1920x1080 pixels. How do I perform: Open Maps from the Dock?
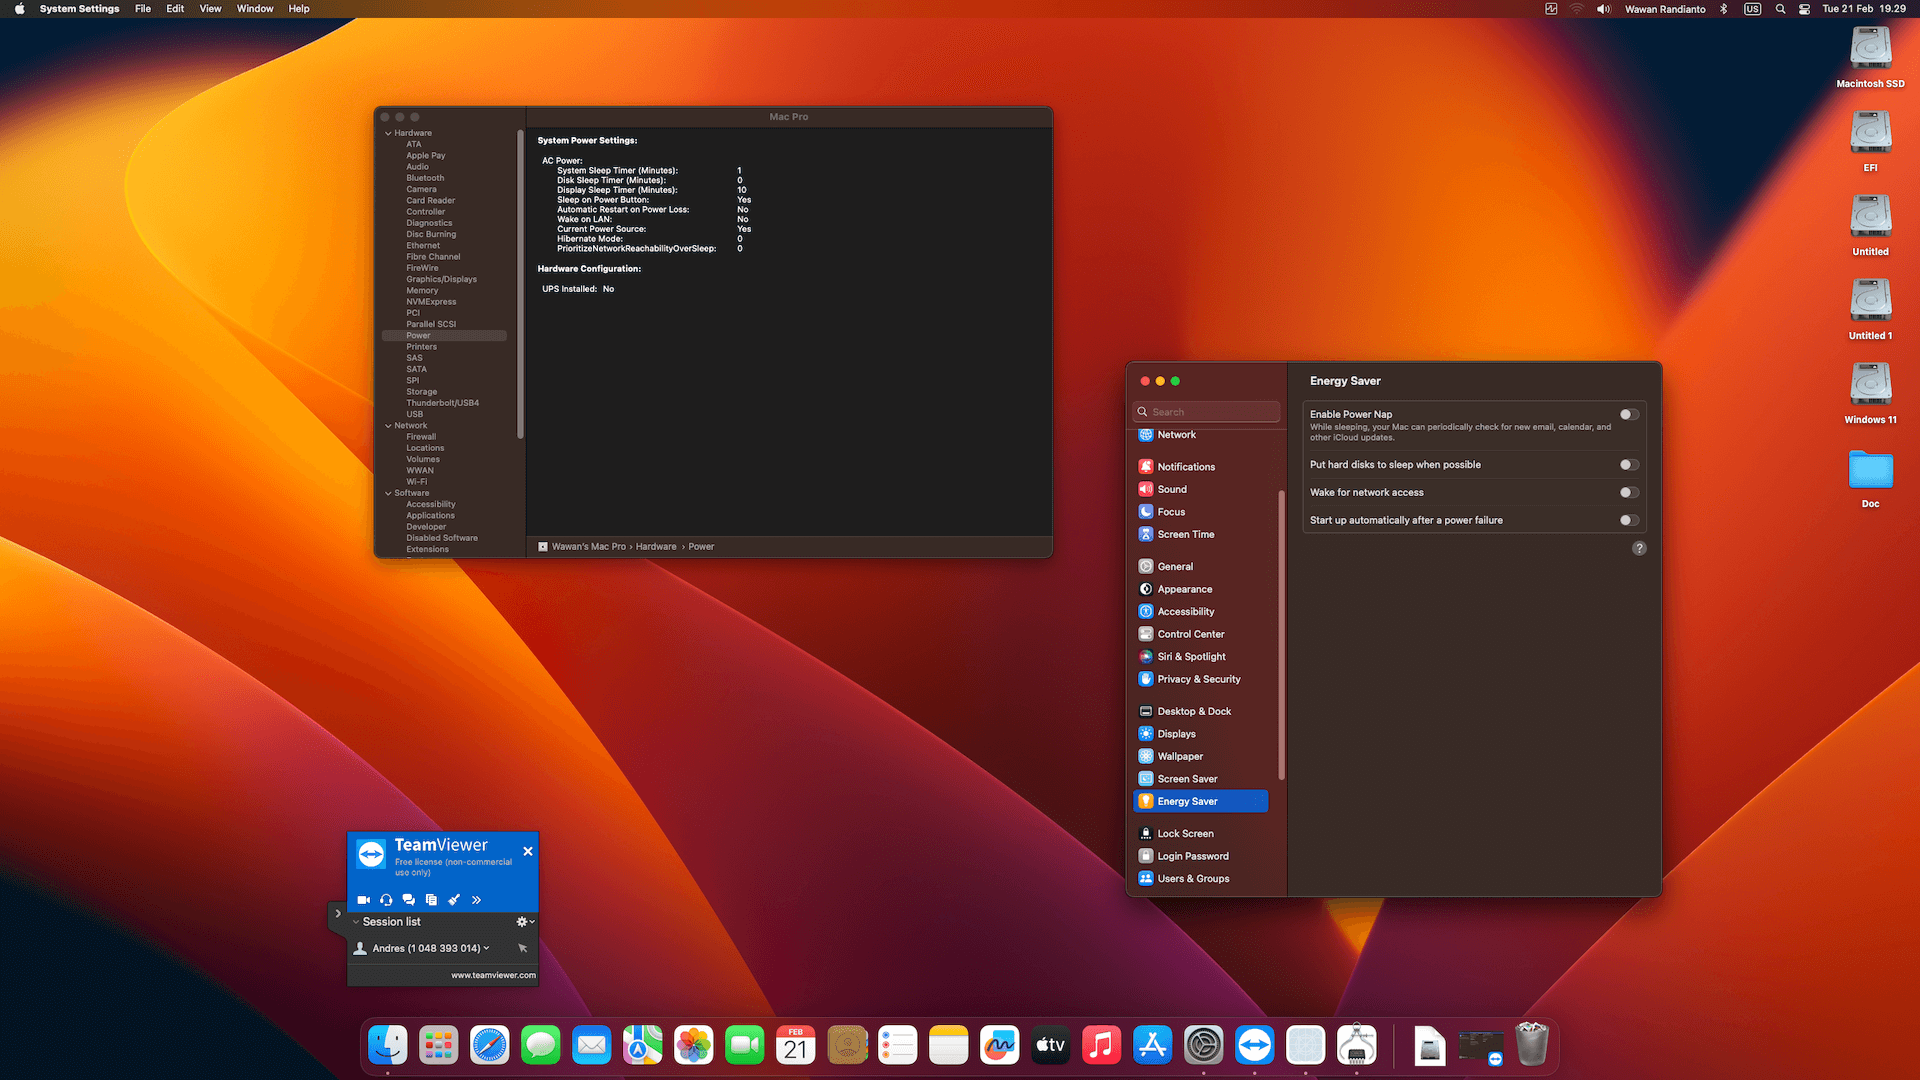tap(643, 1046)
